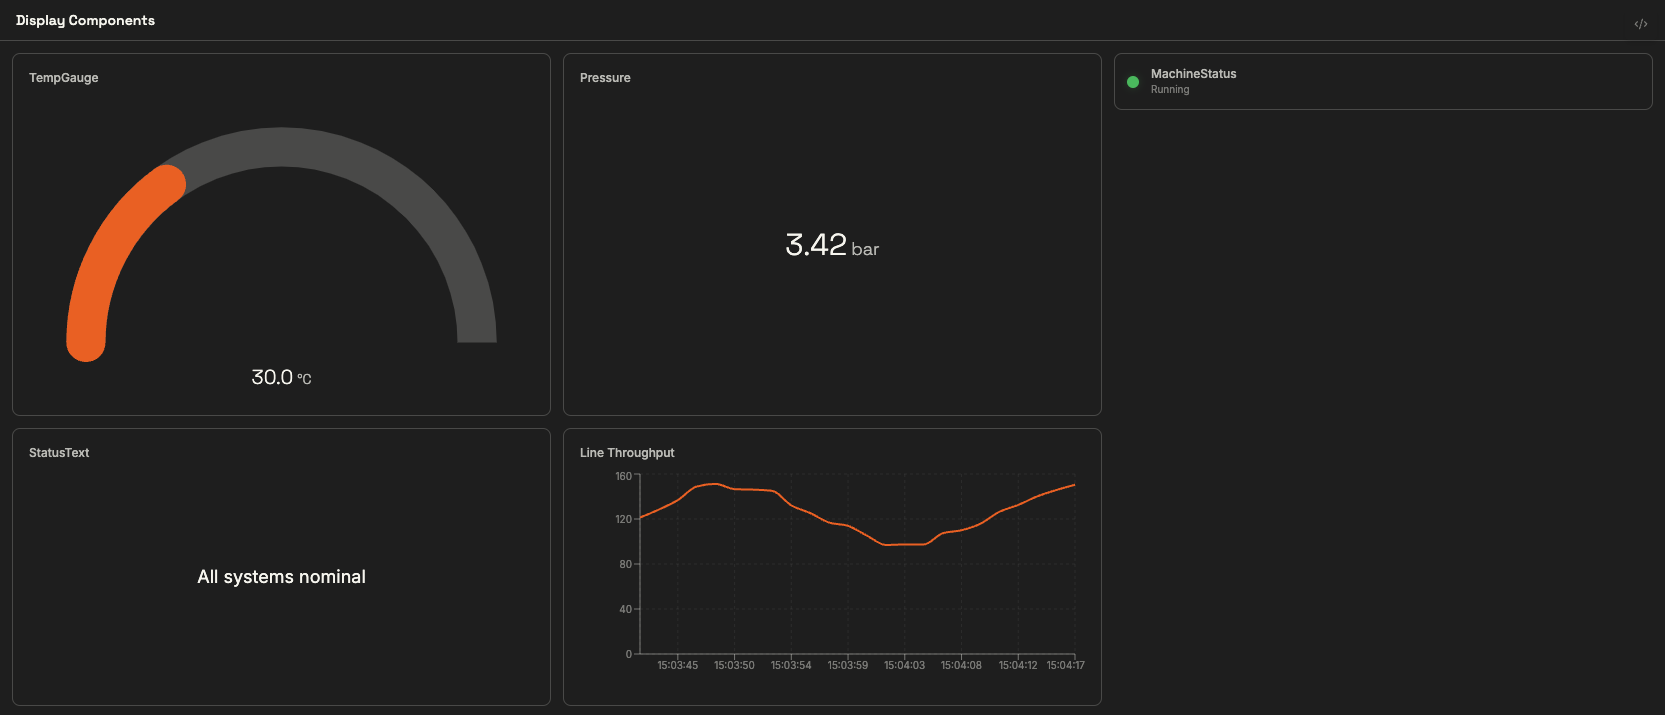Click the 80 y-axis label
The image size is (1665, 715).
pyautogui.click(x=626, y=564)
